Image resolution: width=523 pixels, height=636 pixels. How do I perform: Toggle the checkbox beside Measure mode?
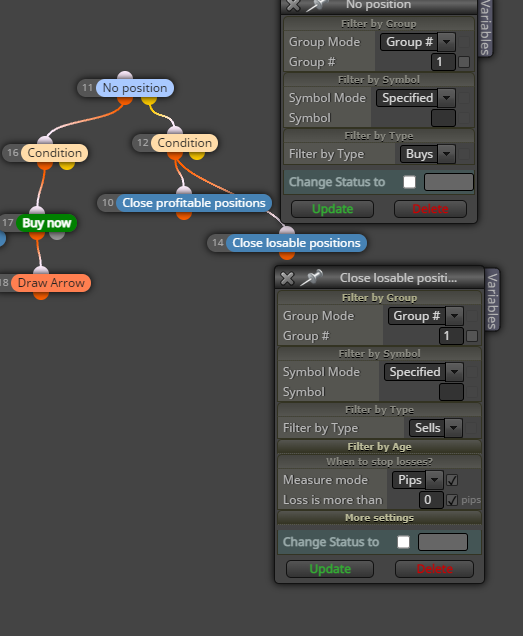[x=452, y=480]
